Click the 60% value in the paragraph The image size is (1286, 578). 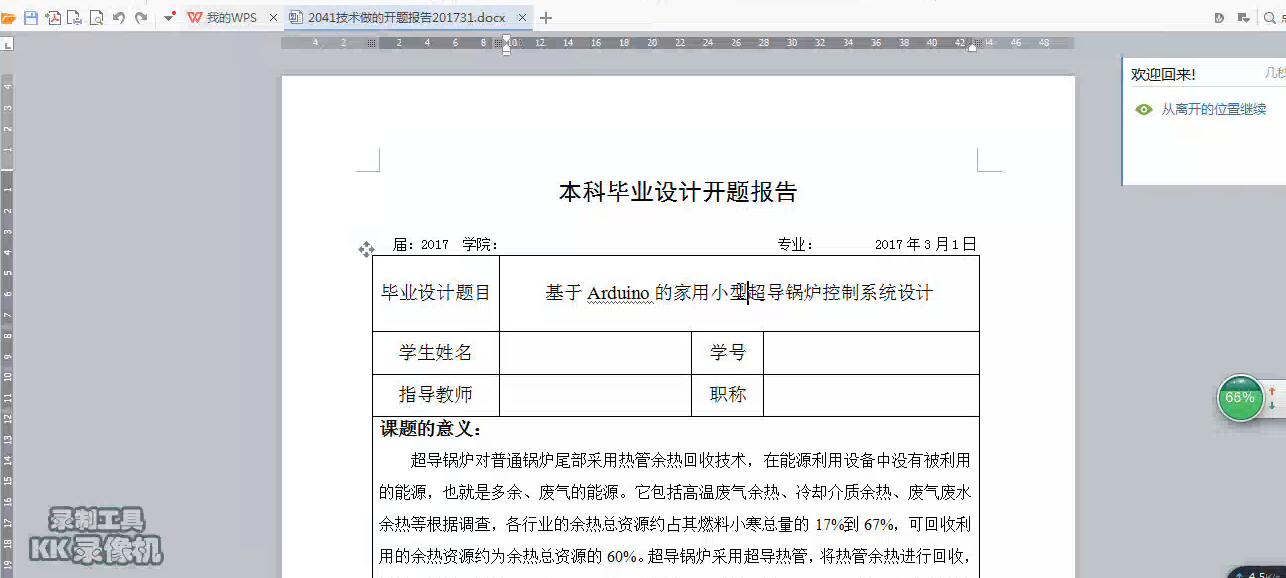pos(622,557)
